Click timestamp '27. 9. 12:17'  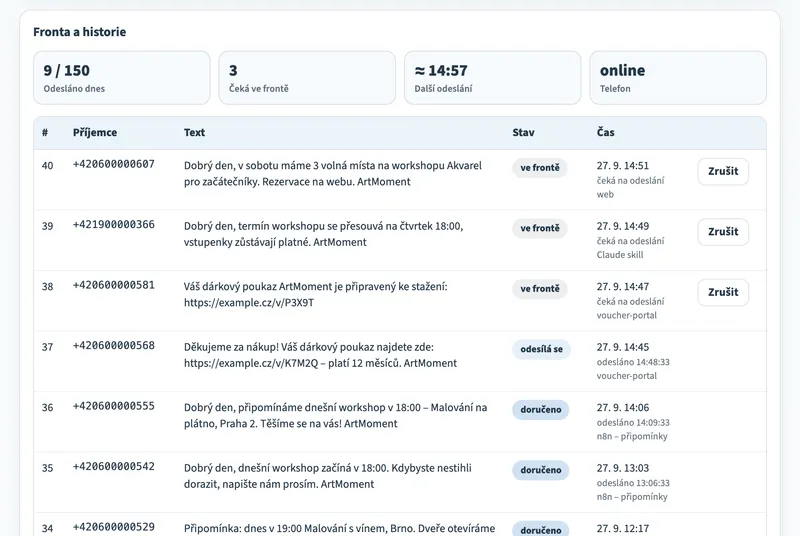point(622,528)
